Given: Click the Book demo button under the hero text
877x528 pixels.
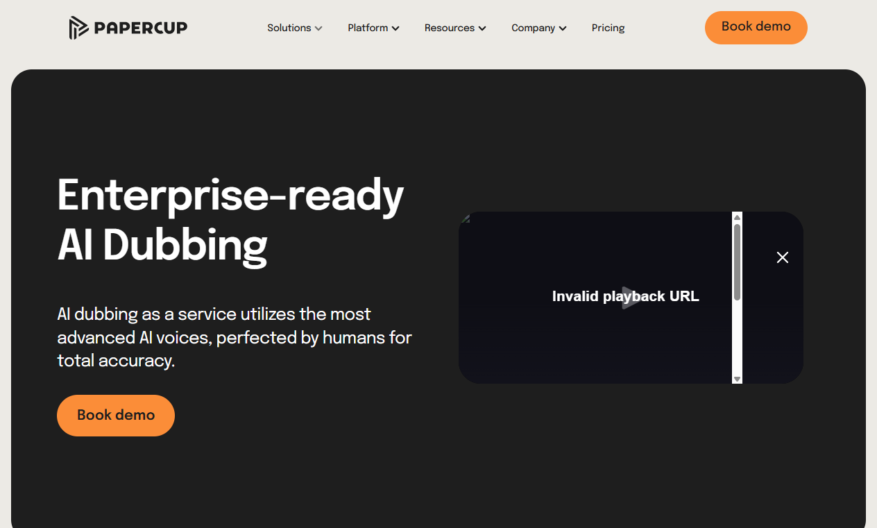Looking at the screenshot, I should point(116,415).
